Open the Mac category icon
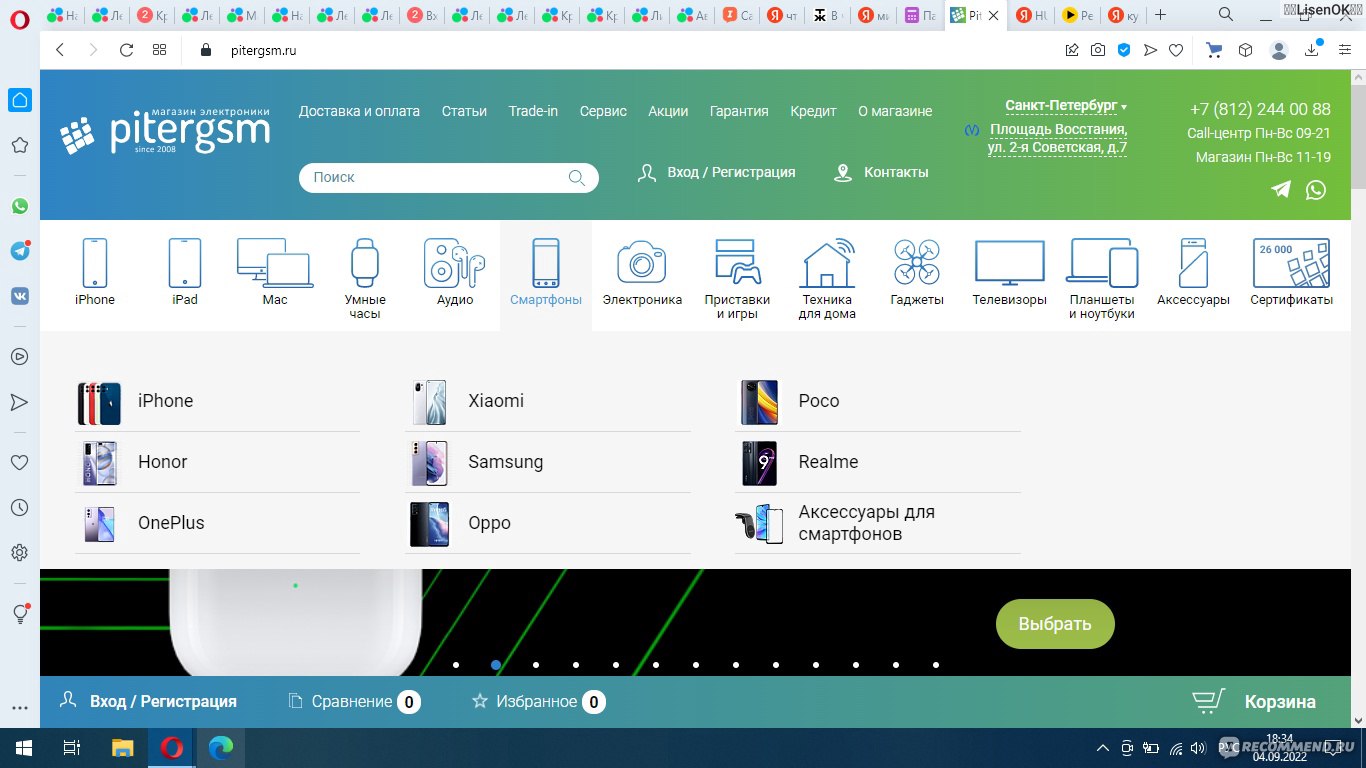The height and width of the screenshot is (768, 1366). coord(275,263)
